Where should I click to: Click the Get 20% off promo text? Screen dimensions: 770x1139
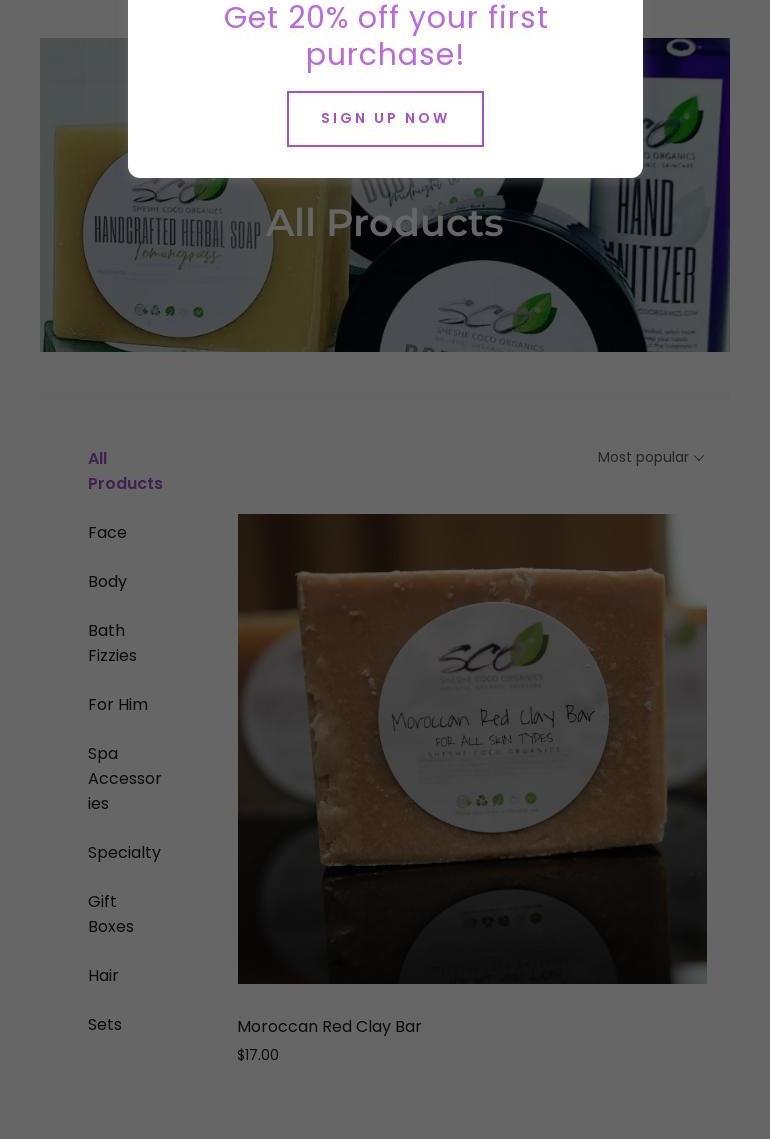385,36
